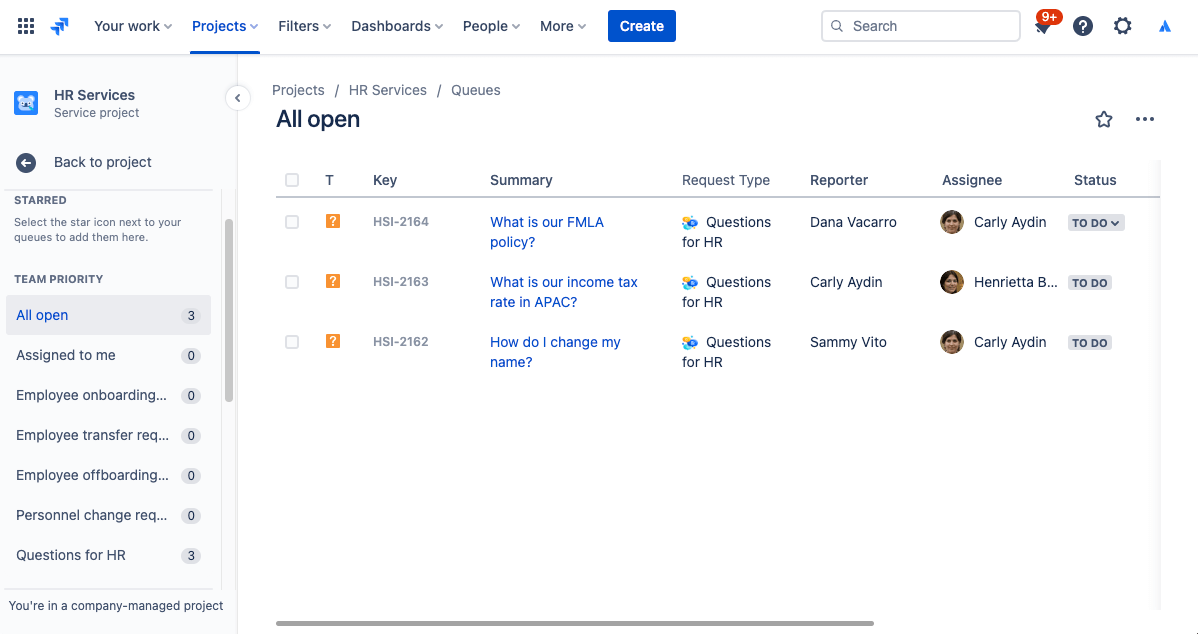
Task: Click the help question mark icon
Action: pyautogui.click(x=1083, y=26)
